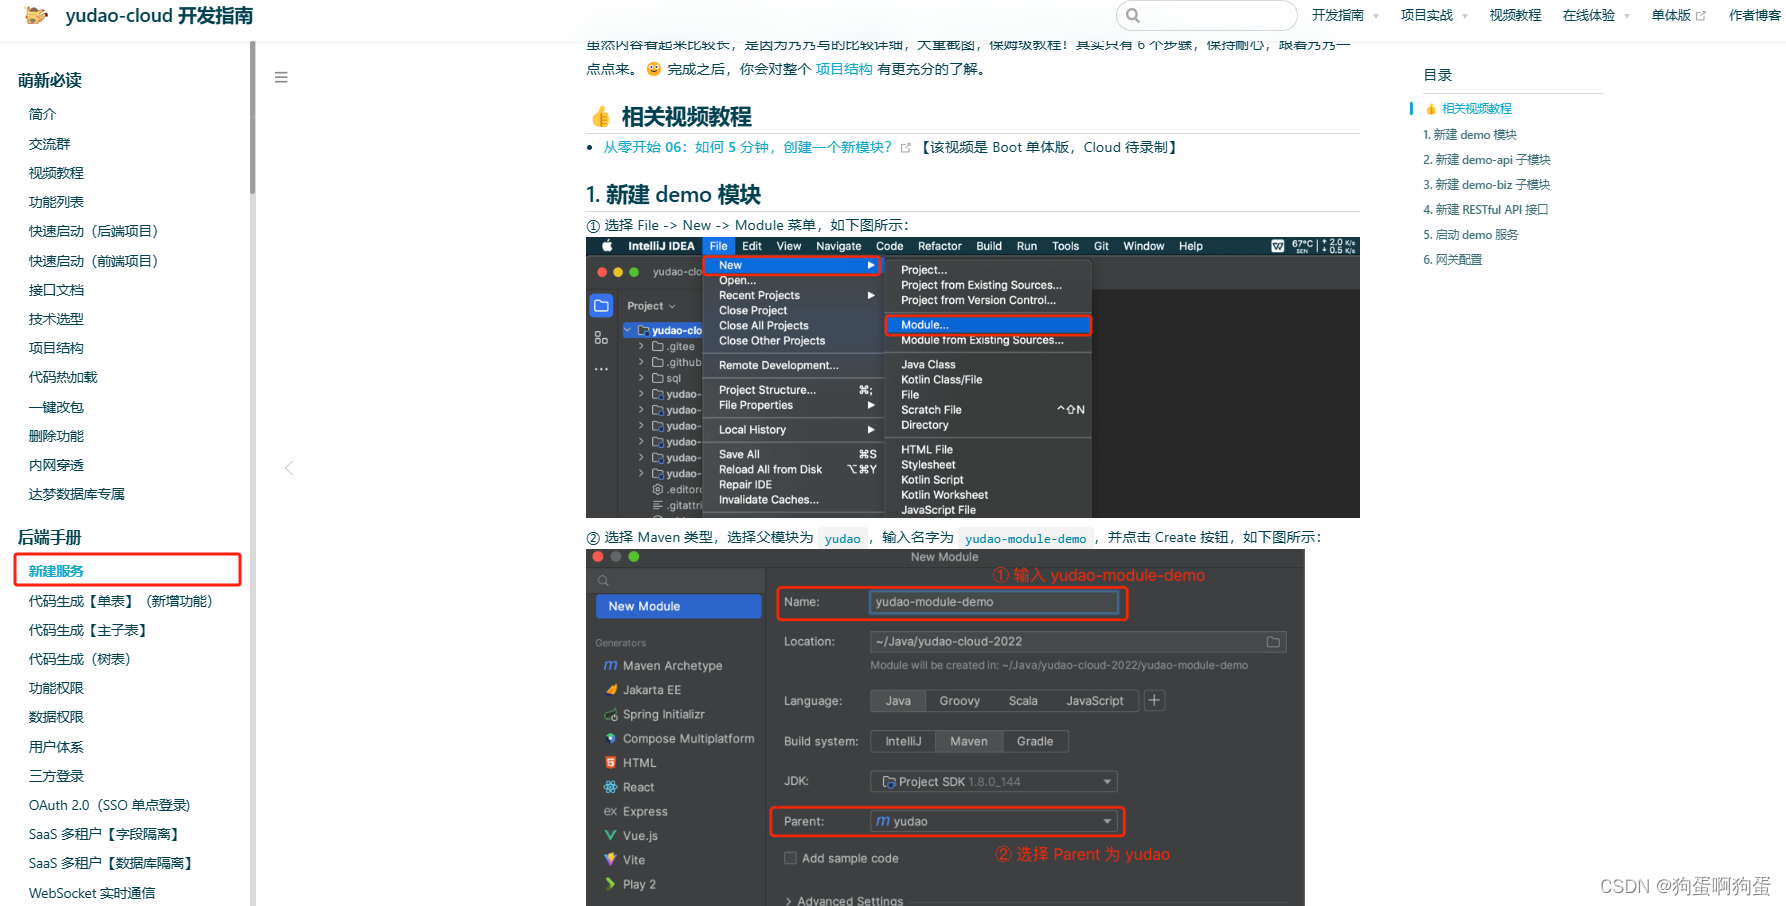This screenshot has height=906, width=1786.
Task: Open 视频教程 in the top navigation
Action: (x=1515, y=15)
